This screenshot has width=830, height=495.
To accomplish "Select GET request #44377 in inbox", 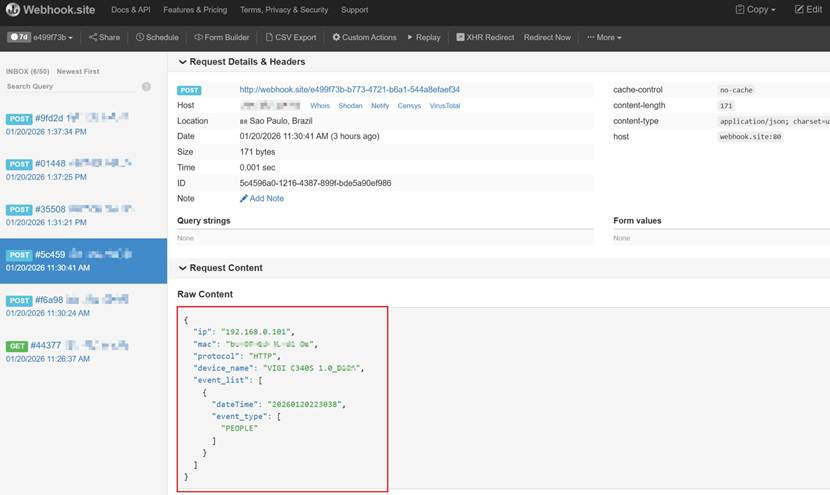I will (x=83, y=352).
